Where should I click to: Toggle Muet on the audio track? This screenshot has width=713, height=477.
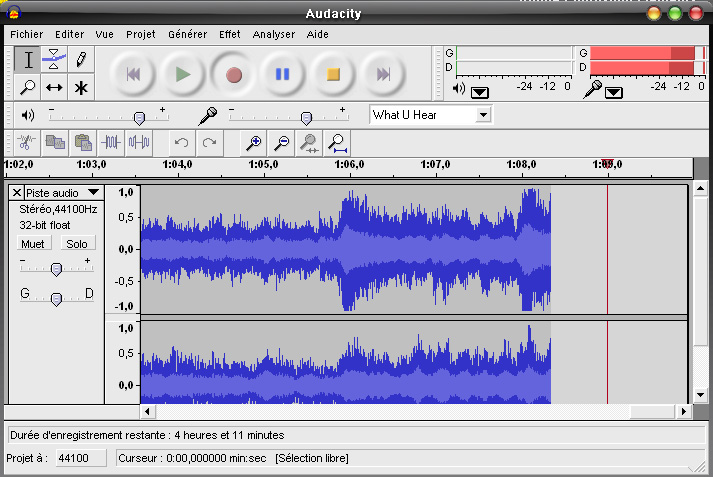coord(33,244)
